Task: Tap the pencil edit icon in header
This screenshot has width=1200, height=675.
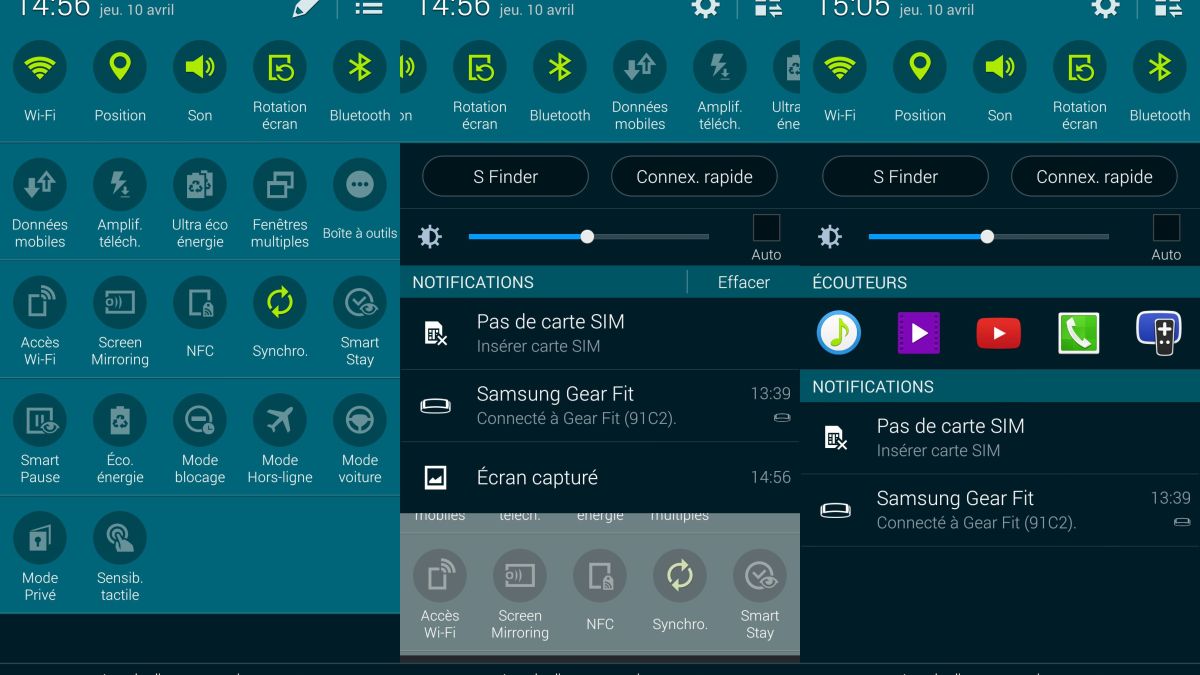Action: tap(306, 9)
